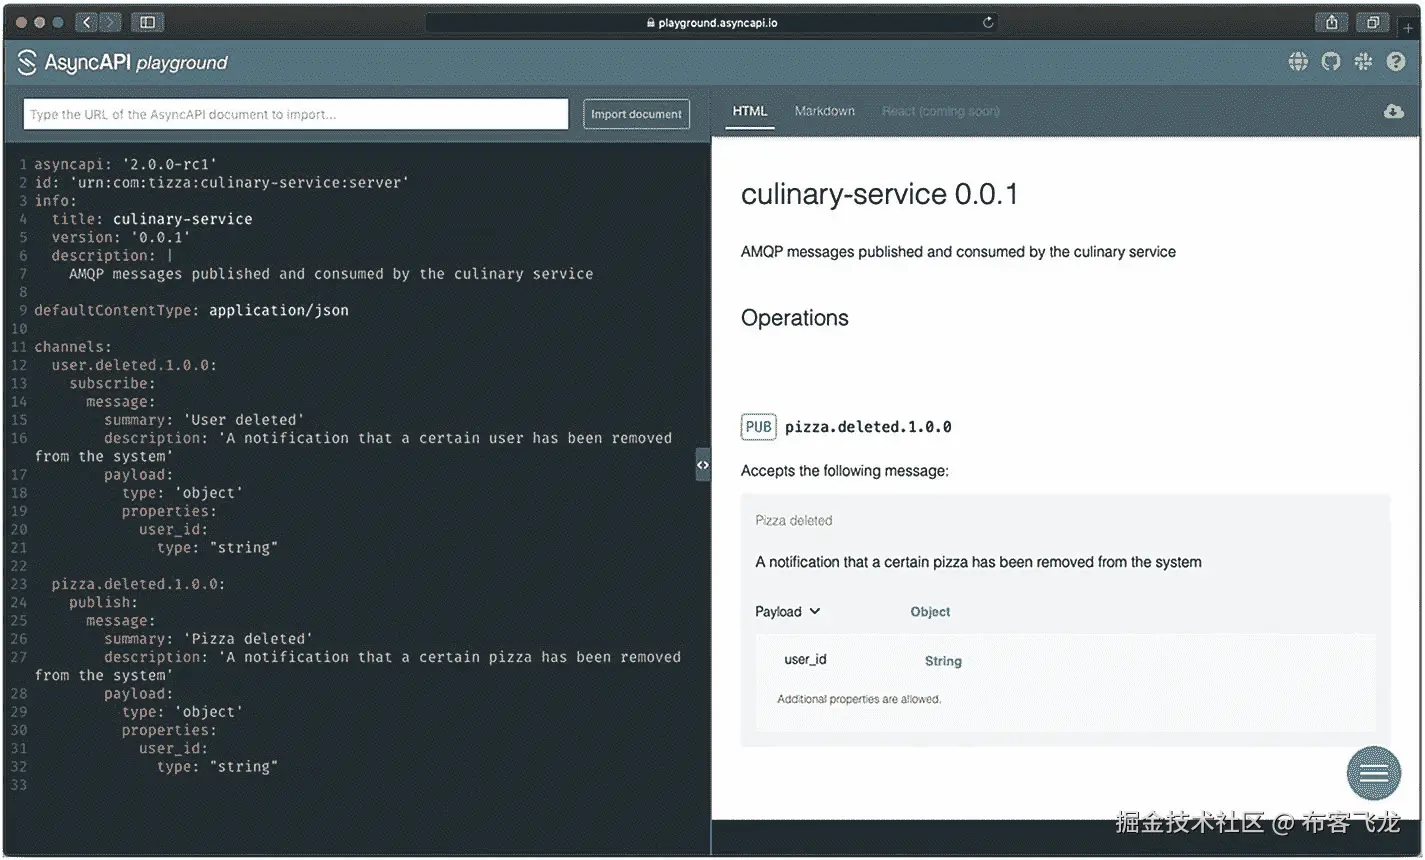Go forward with Safari forward arrow
Viewport: 1425px width, 860px height.
110,22
